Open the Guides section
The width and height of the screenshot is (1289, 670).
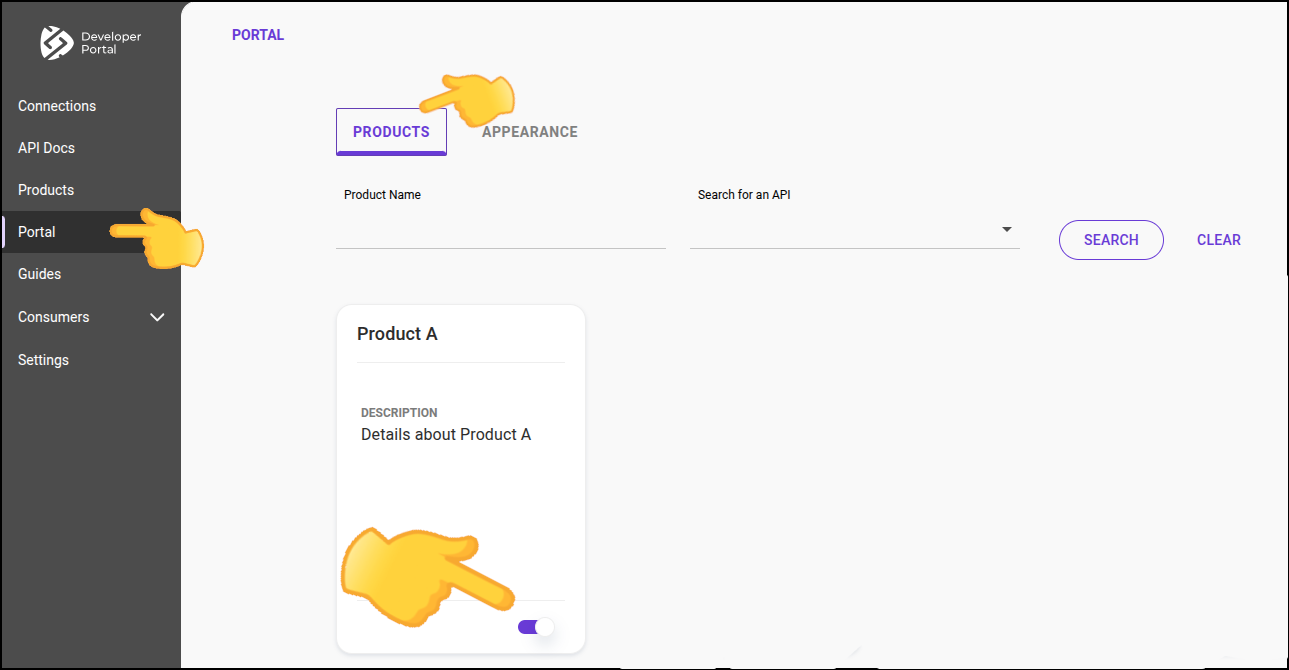[x=38, y=273]
